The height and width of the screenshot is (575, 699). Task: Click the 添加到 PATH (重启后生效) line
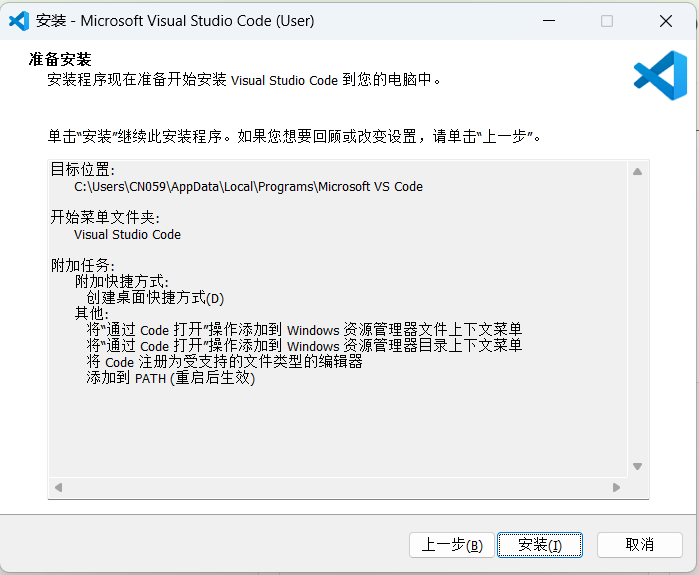pyautogui.click(x=170, y=378)
